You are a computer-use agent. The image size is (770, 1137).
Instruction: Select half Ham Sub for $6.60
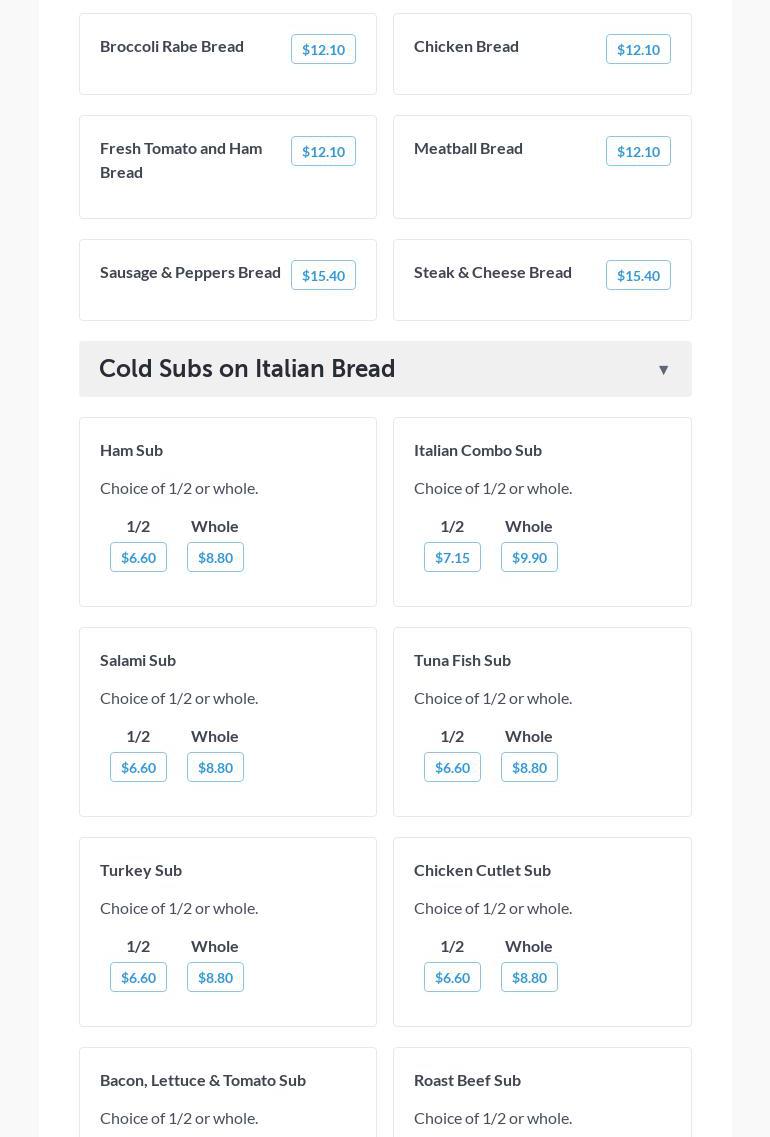[x=138, y=557]
